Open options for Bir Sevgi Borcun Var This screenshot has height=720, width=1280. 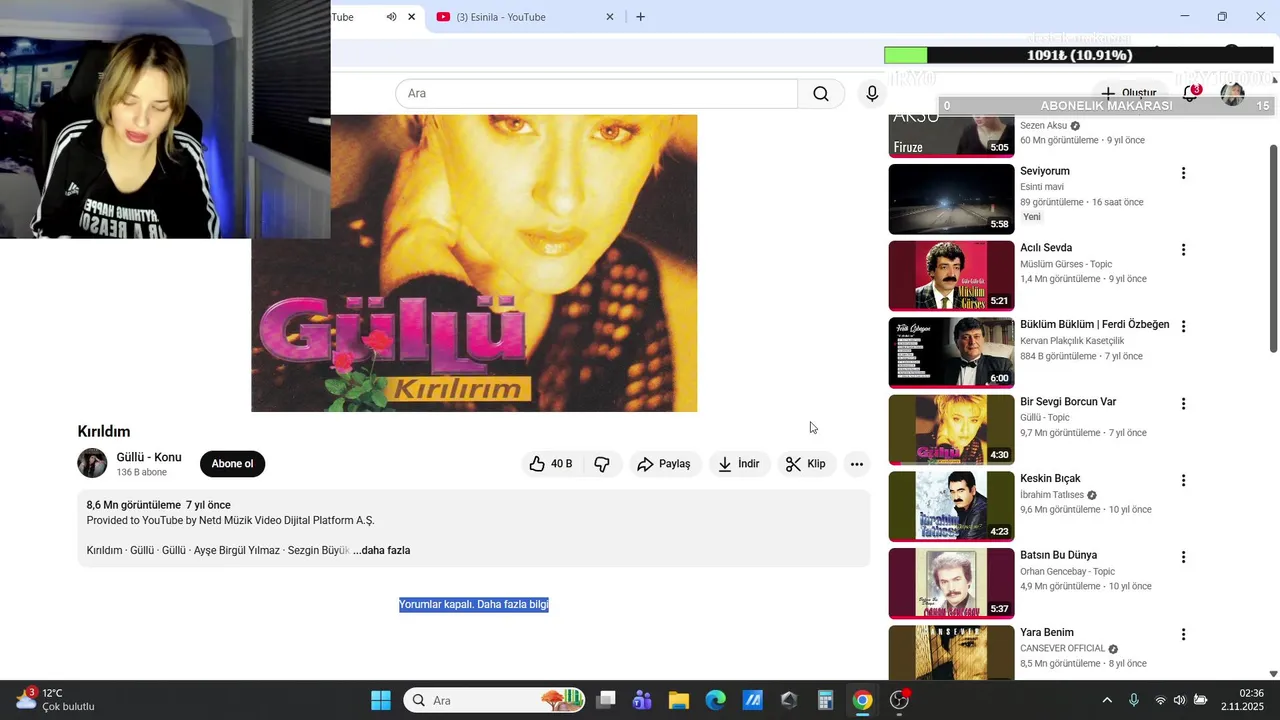1183,403
